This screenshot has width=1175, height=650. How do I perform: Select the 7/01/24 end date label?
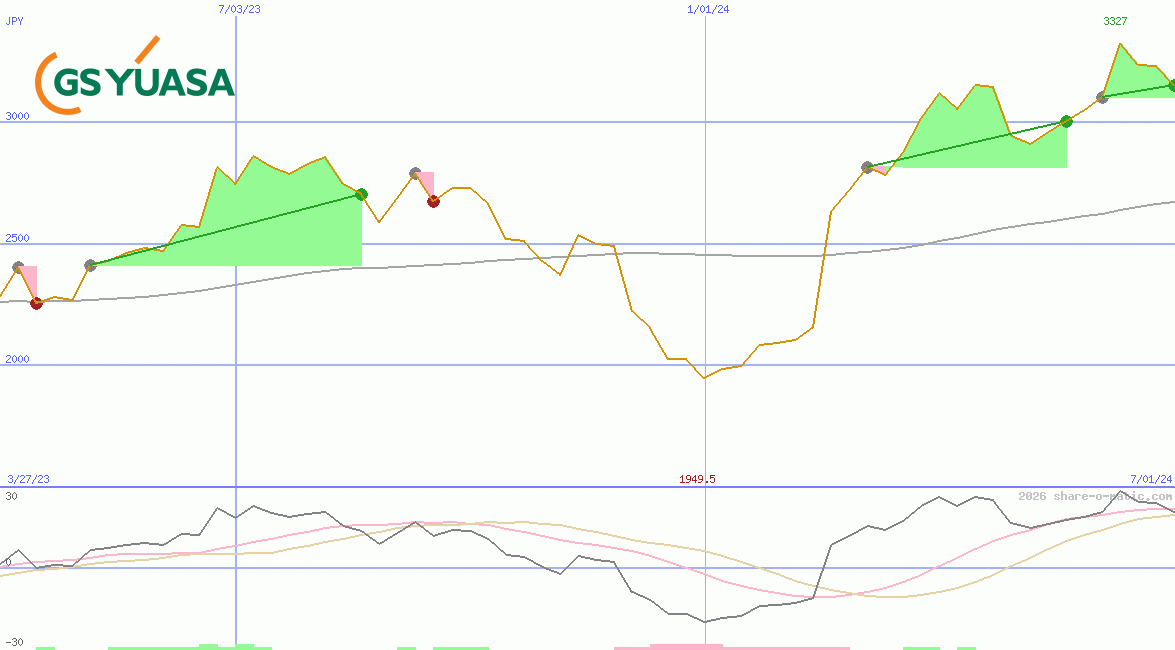(1150, 479)
